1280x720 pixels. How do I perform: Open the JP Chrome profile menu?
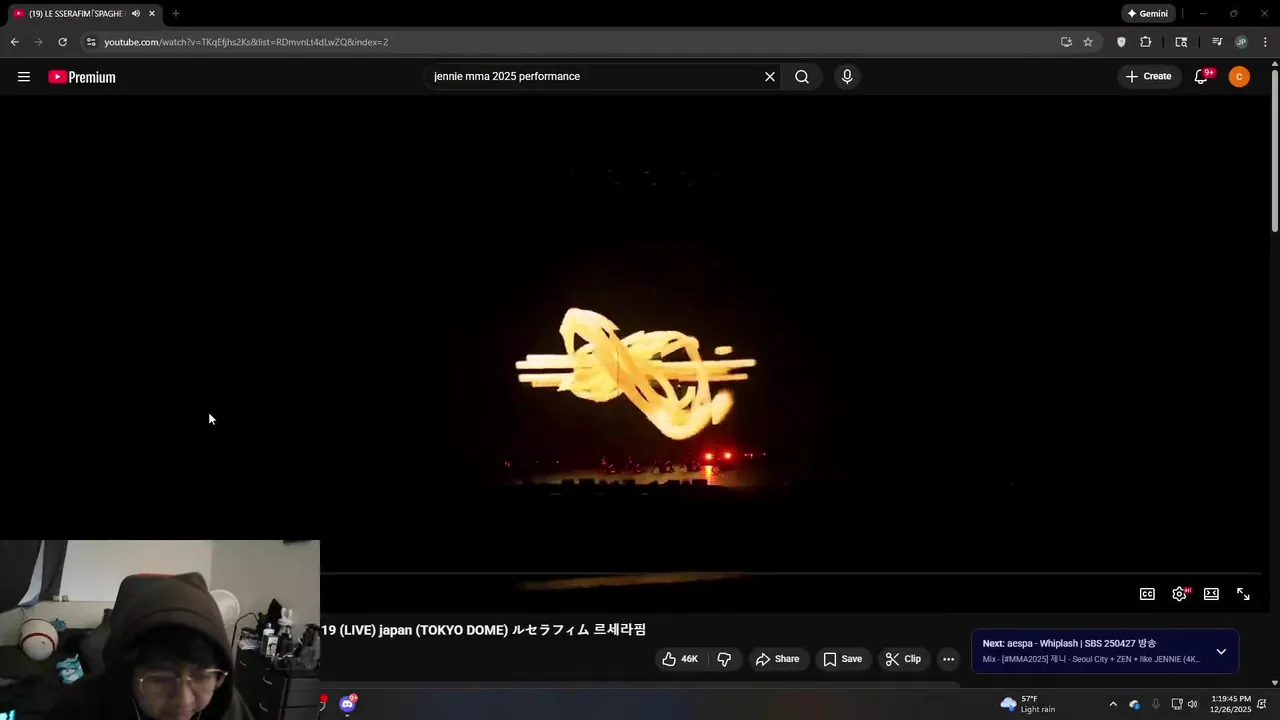(1241, 42)
